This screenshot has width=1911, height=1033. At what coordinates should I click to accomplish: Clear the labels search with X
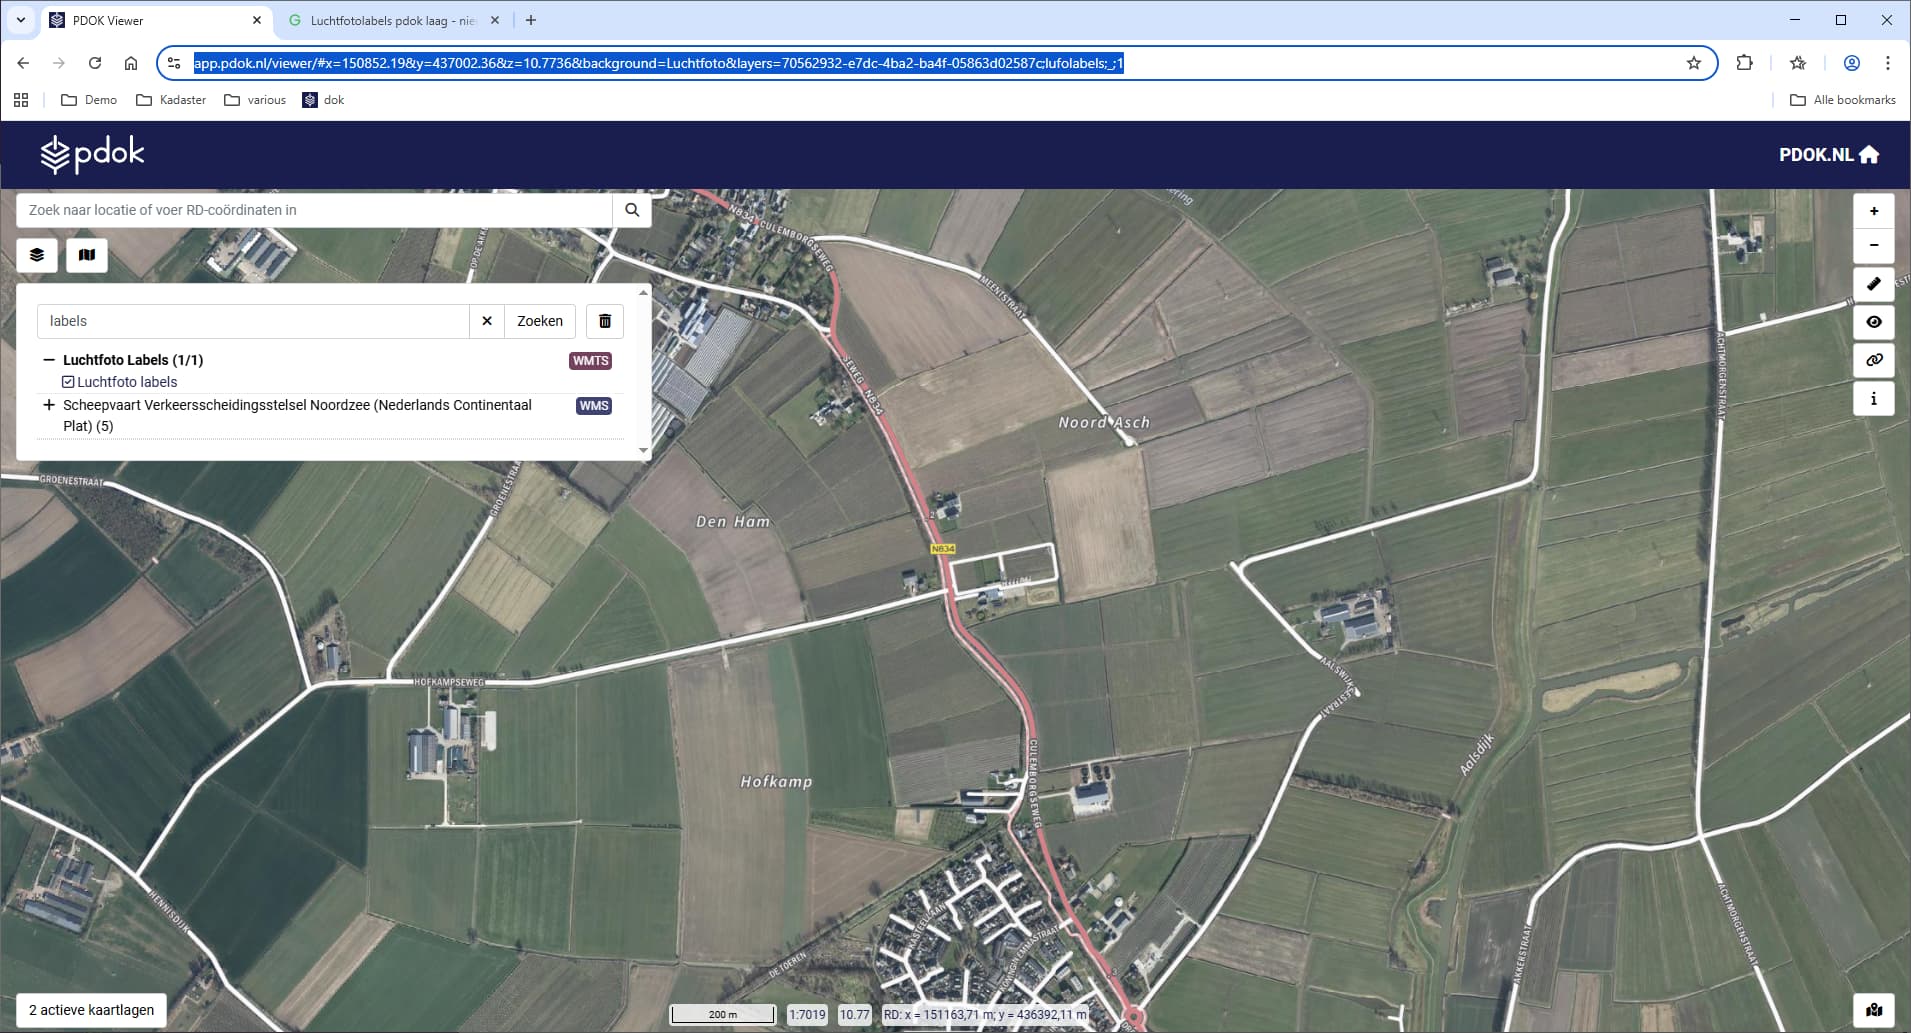click(487, 321)
